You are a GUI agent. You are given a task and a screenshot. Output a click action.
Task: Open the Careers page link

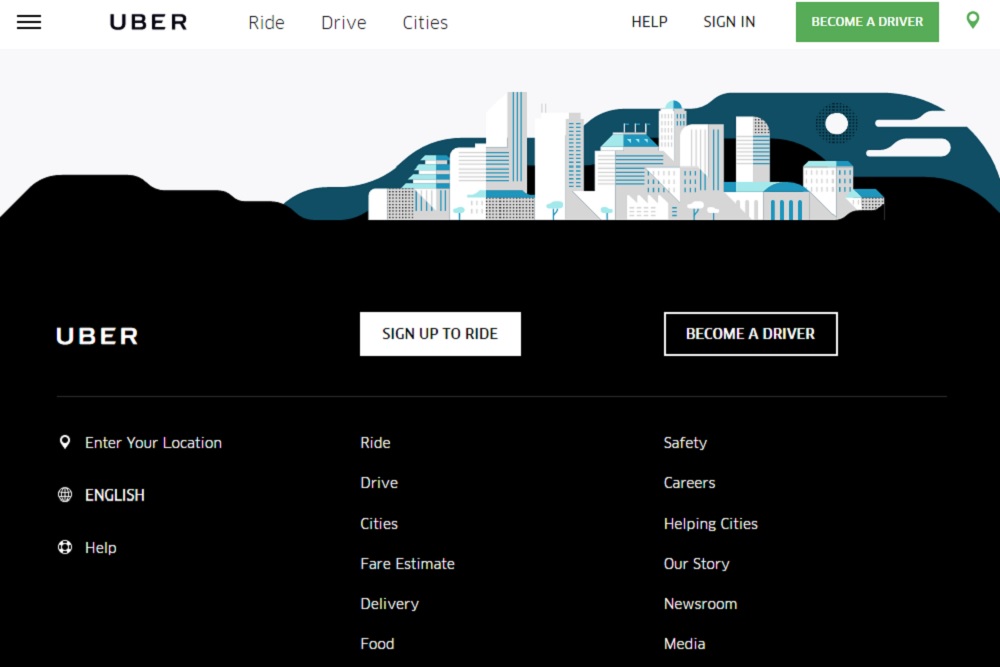(689, 482)
